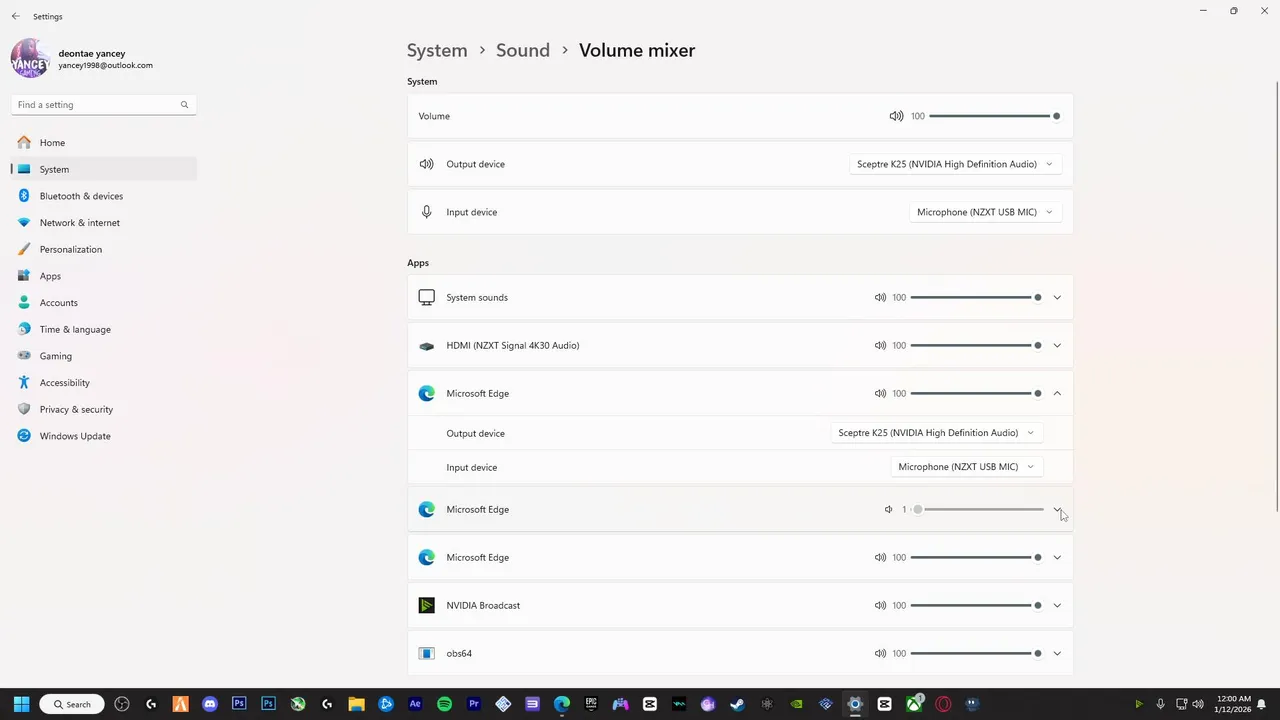The width and height of the screenshot is (1280, 720).
Task: Open Epic Games Launcher from the taskbar
Action: click(x=591, y=704)
